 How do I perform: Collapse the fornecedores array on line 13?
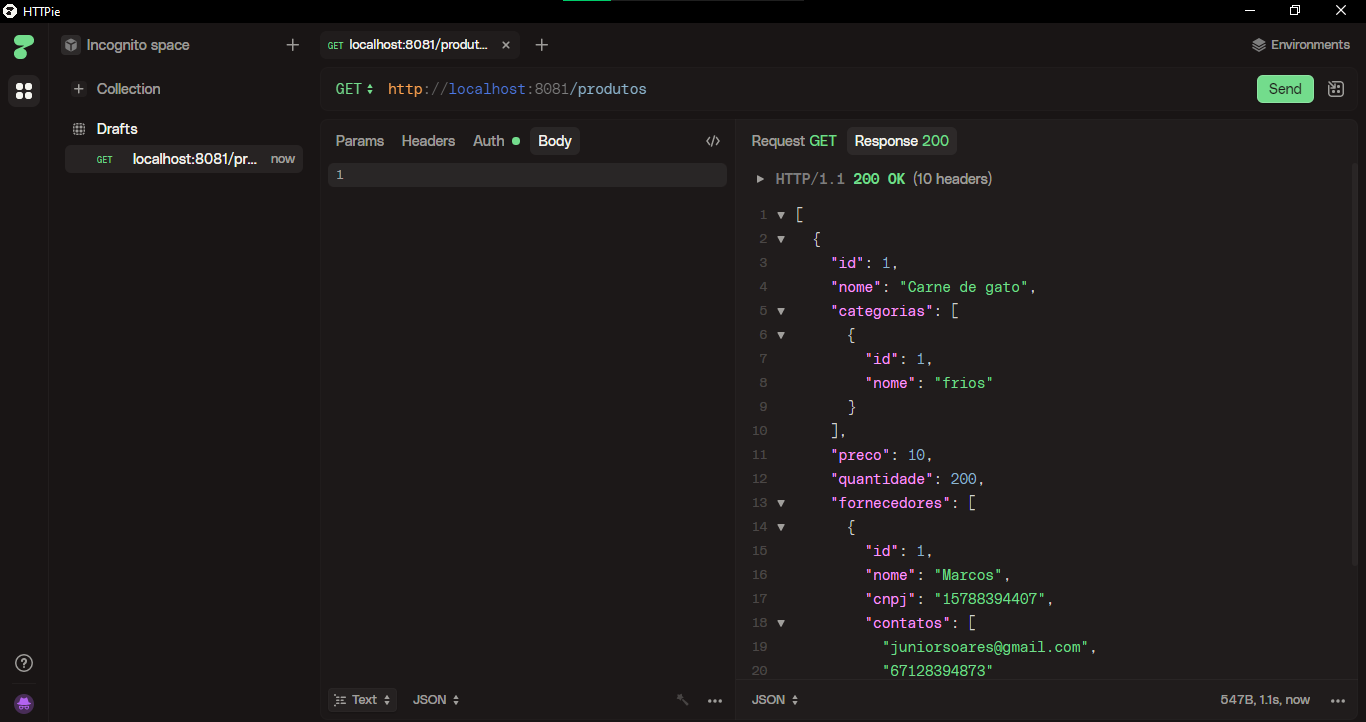pos(781,503)
